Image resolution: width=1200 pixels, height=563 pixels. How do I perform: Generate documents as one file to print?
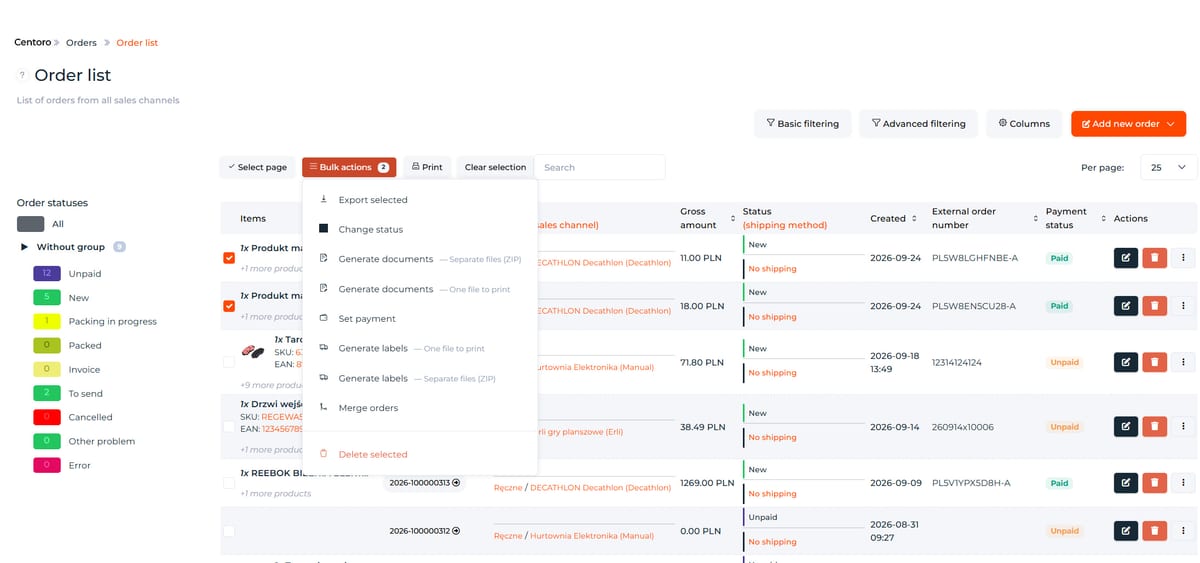point(420,289)
